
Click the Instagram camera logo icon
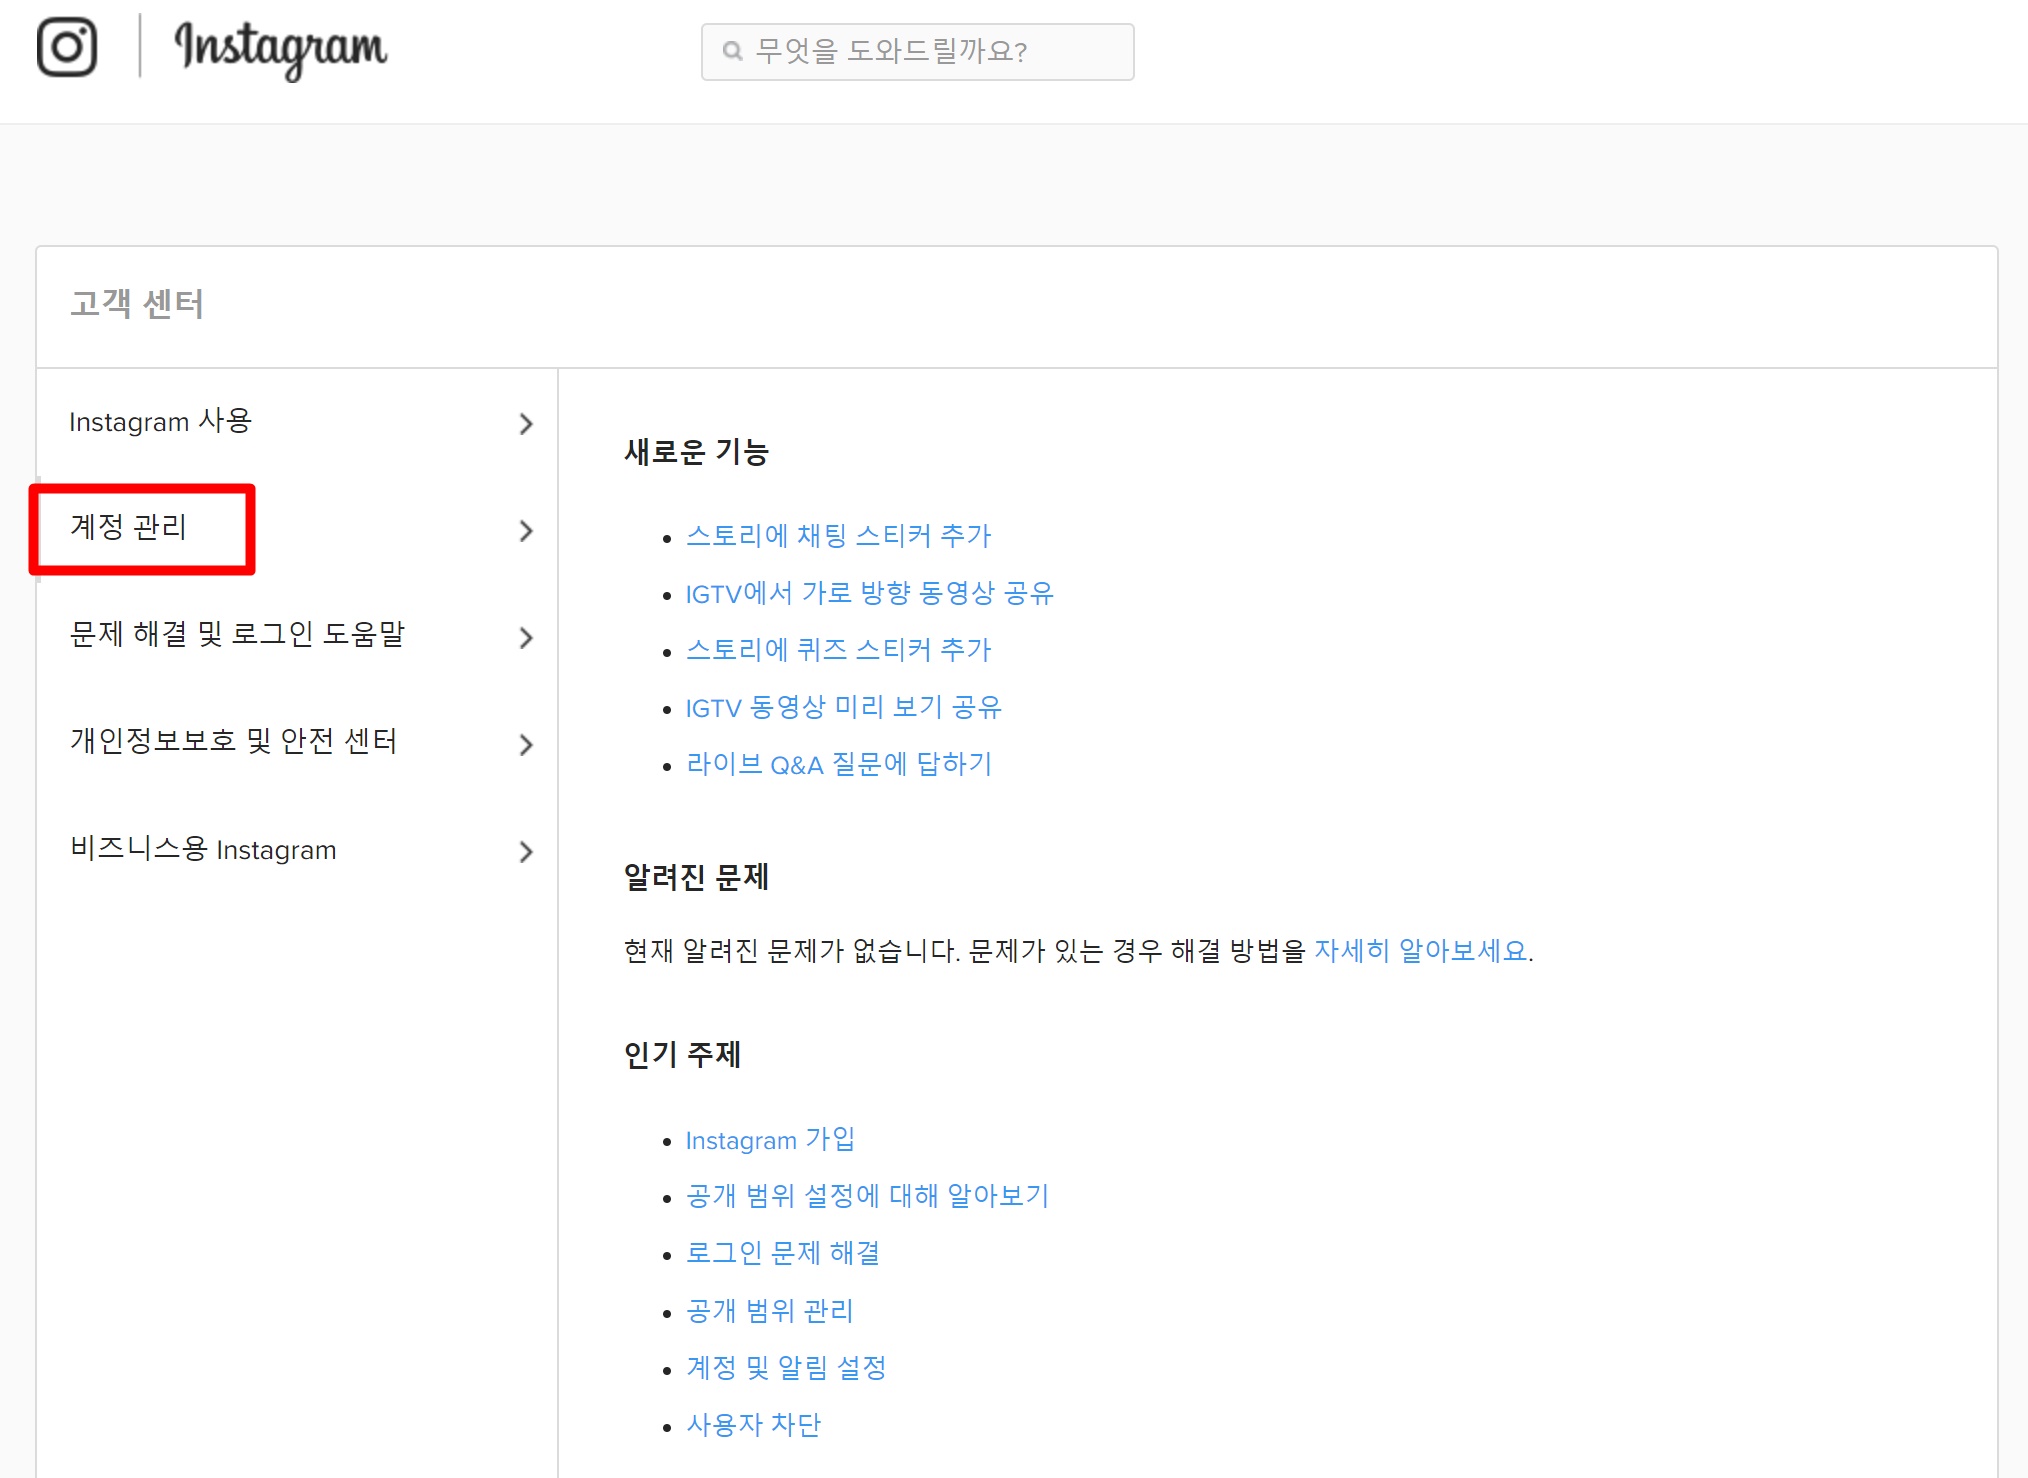[66, 47]
